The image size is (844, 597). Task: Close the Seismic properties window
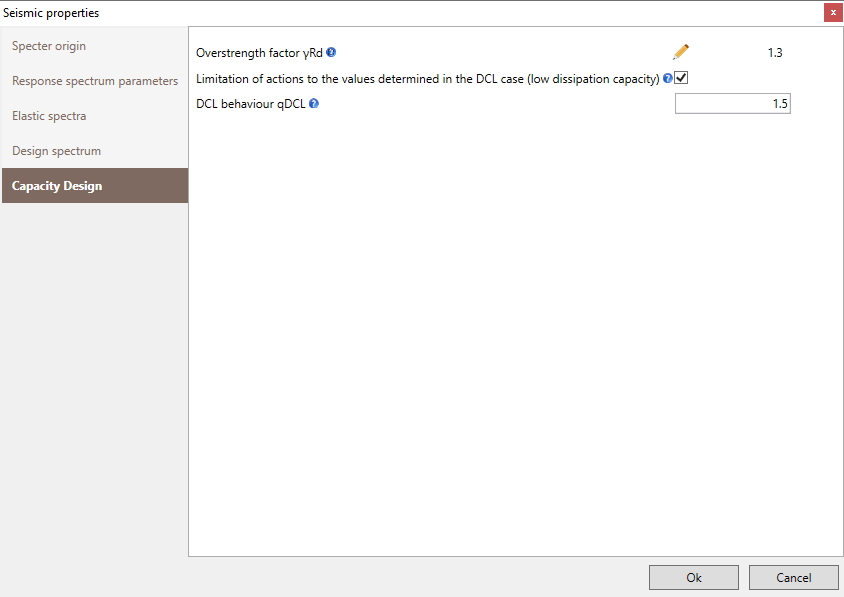point(833,12)
